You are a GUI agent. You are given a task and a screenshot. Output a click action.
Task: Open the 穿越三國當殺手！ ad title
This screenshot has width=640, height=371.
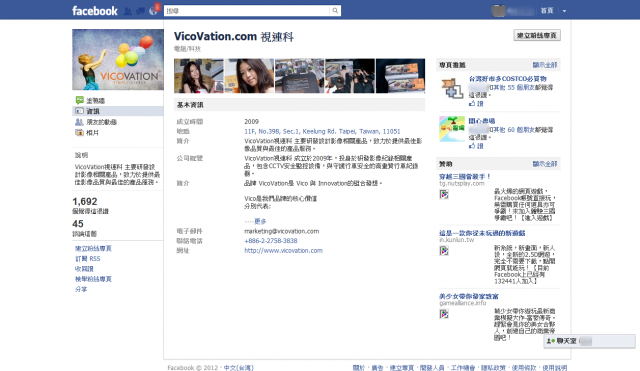[465, 176]
